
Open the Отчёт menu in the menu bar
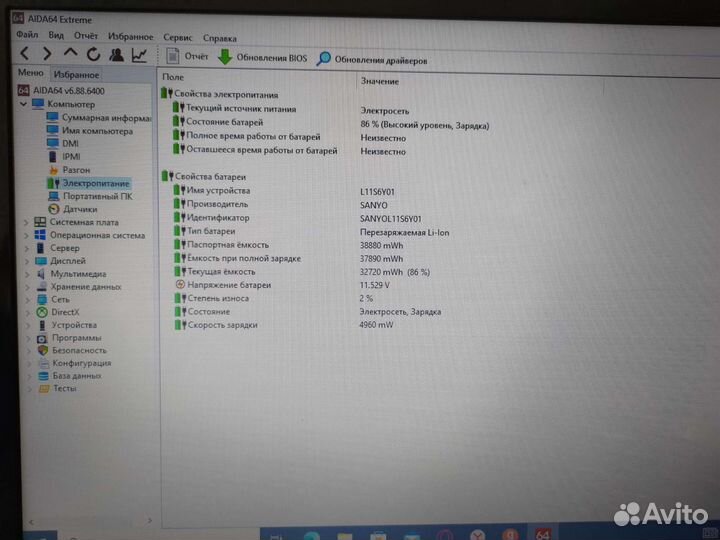tap(86, 35)
